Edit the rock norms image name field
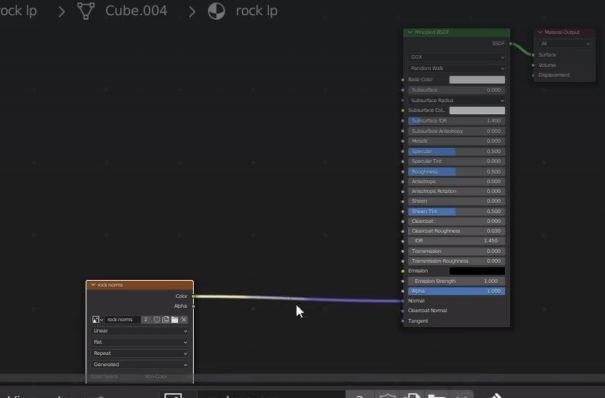605x398 pixels. click(x=122, y=320)
